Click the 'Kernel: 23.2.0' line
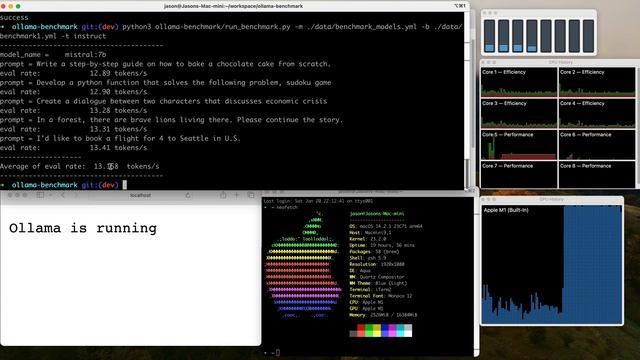This screenshot has height=360, width=640. coord(367,239)
